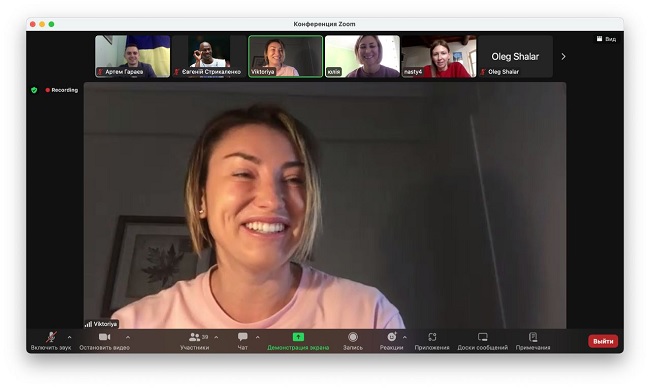This screenshot has height=388, width=650.
Task: Open Whiteboards (Доски сообщений) icon
Action: [x=483, y=337]
